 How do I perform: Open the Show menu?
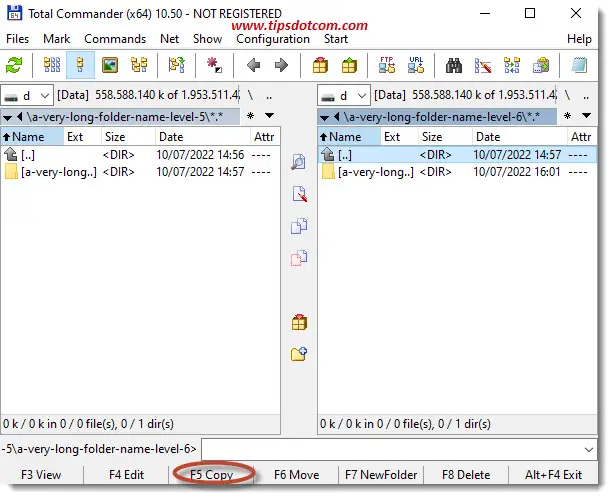[207, 39]
